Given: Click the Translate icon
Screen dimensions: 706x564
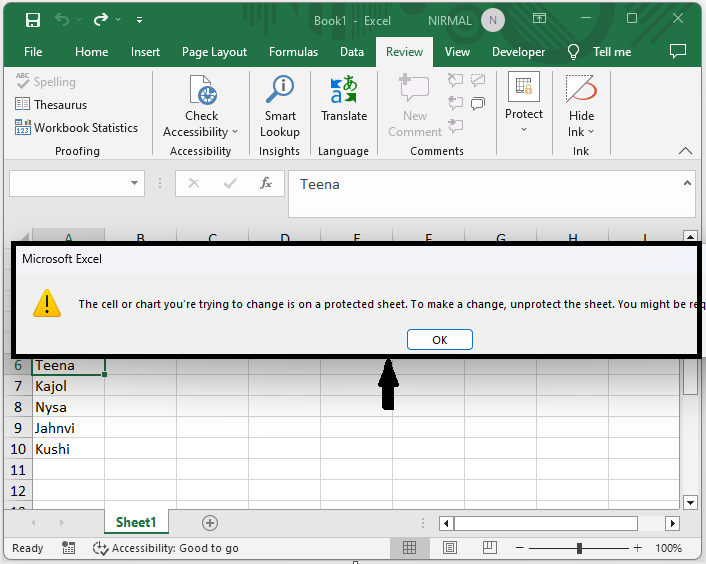Looking at the screenshot, I should [344, 90].
